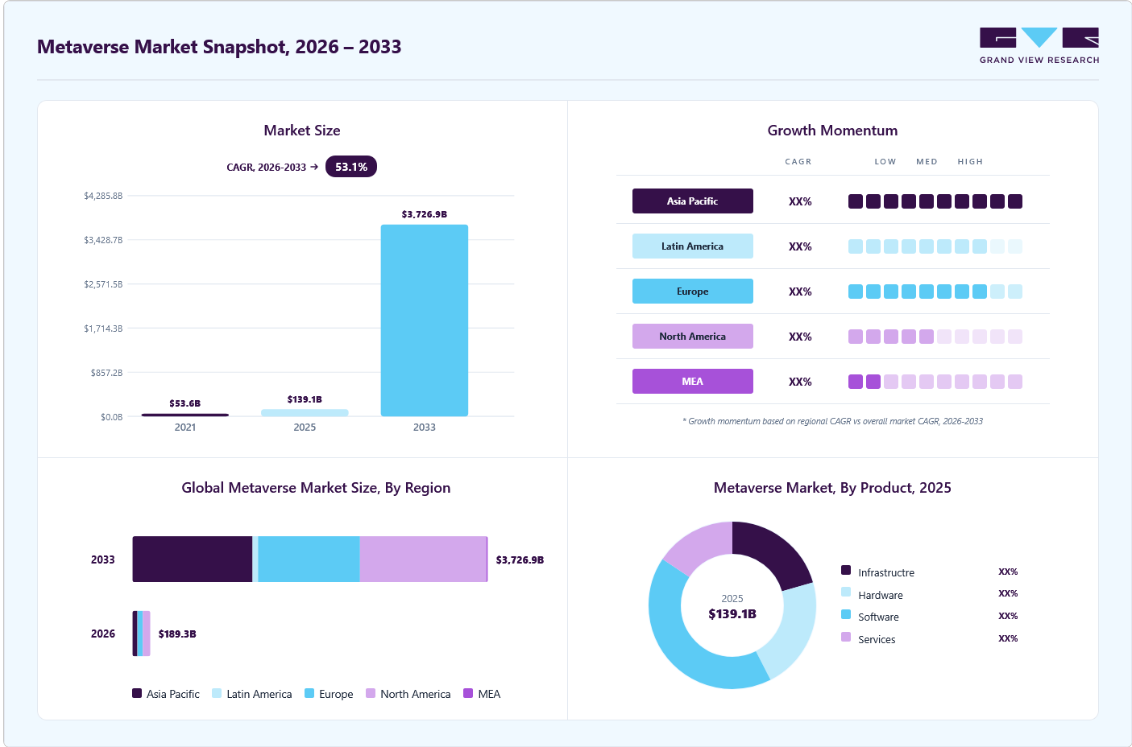
Task: Click the Asia Pacific legend swatch below region chart
Action: point(136,694)
